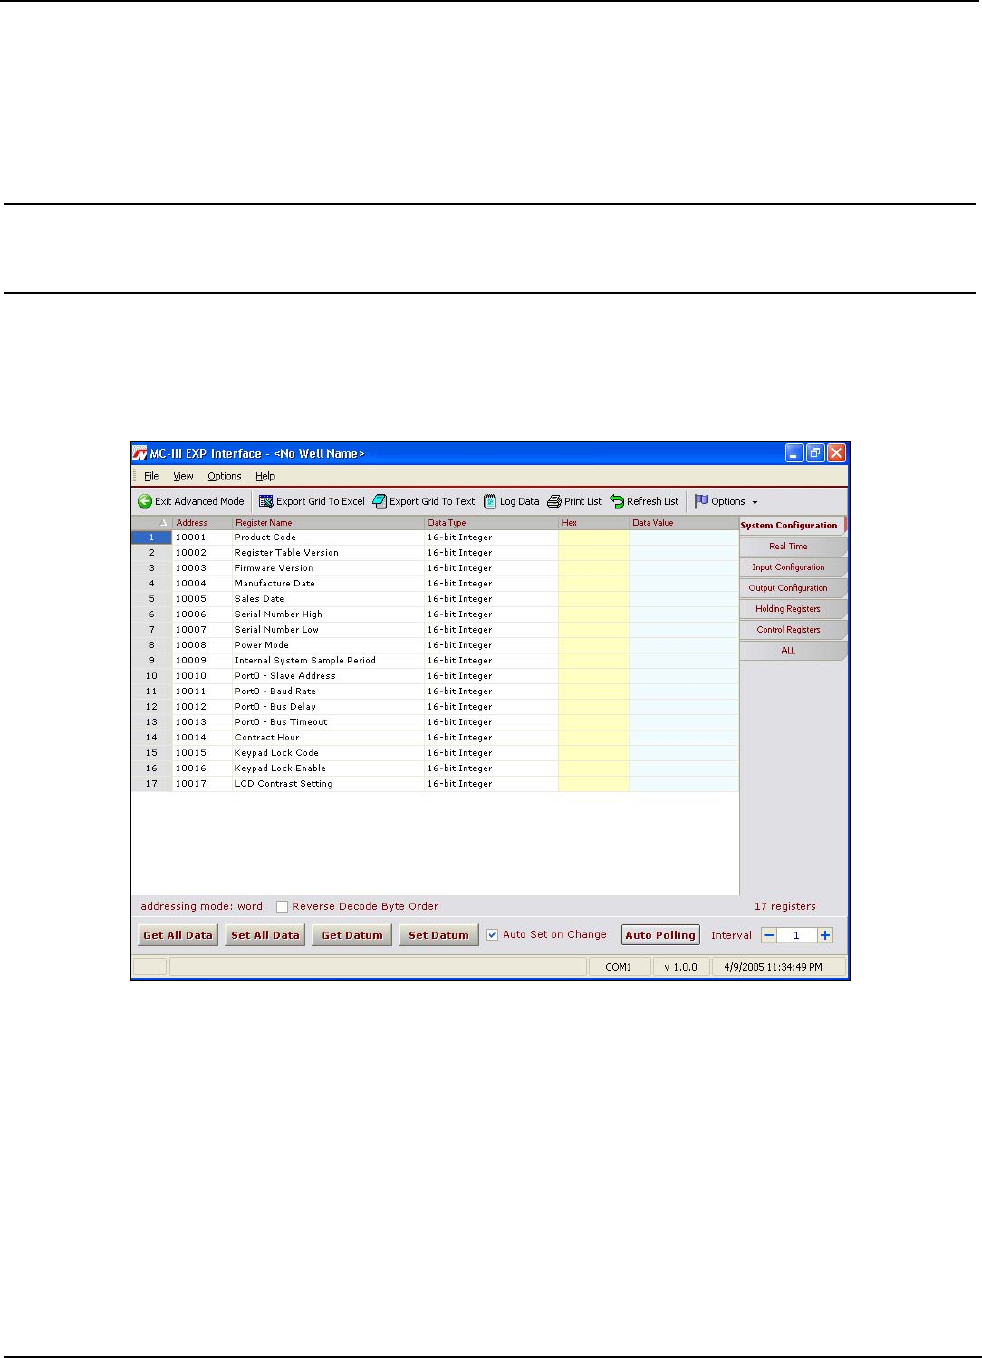Click the Auto Polling button

[x=660, y=935]
